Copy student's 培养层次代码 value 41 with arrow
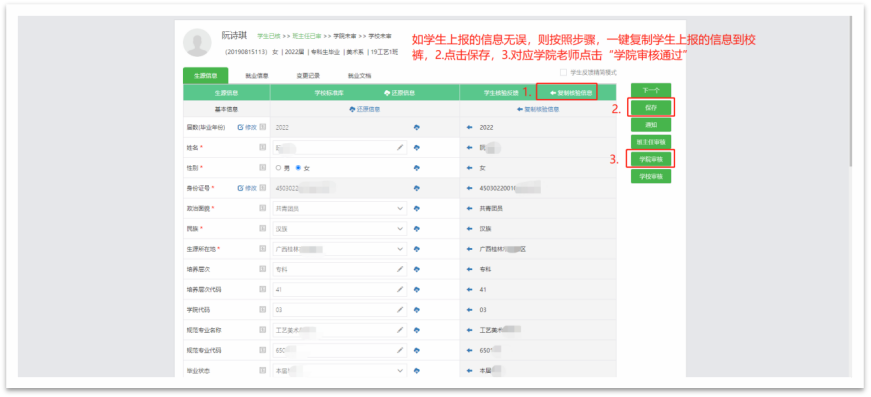 (469, 289)
